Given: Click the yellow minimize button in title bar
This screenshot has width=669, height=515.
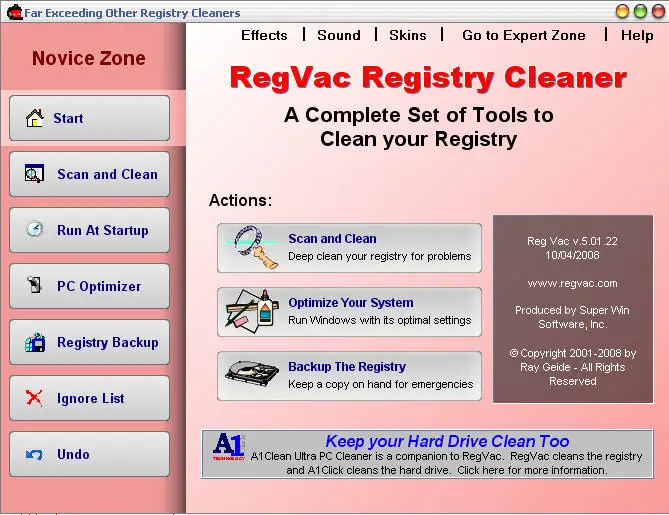Looking at the screenshot, I should click(622, 11).
